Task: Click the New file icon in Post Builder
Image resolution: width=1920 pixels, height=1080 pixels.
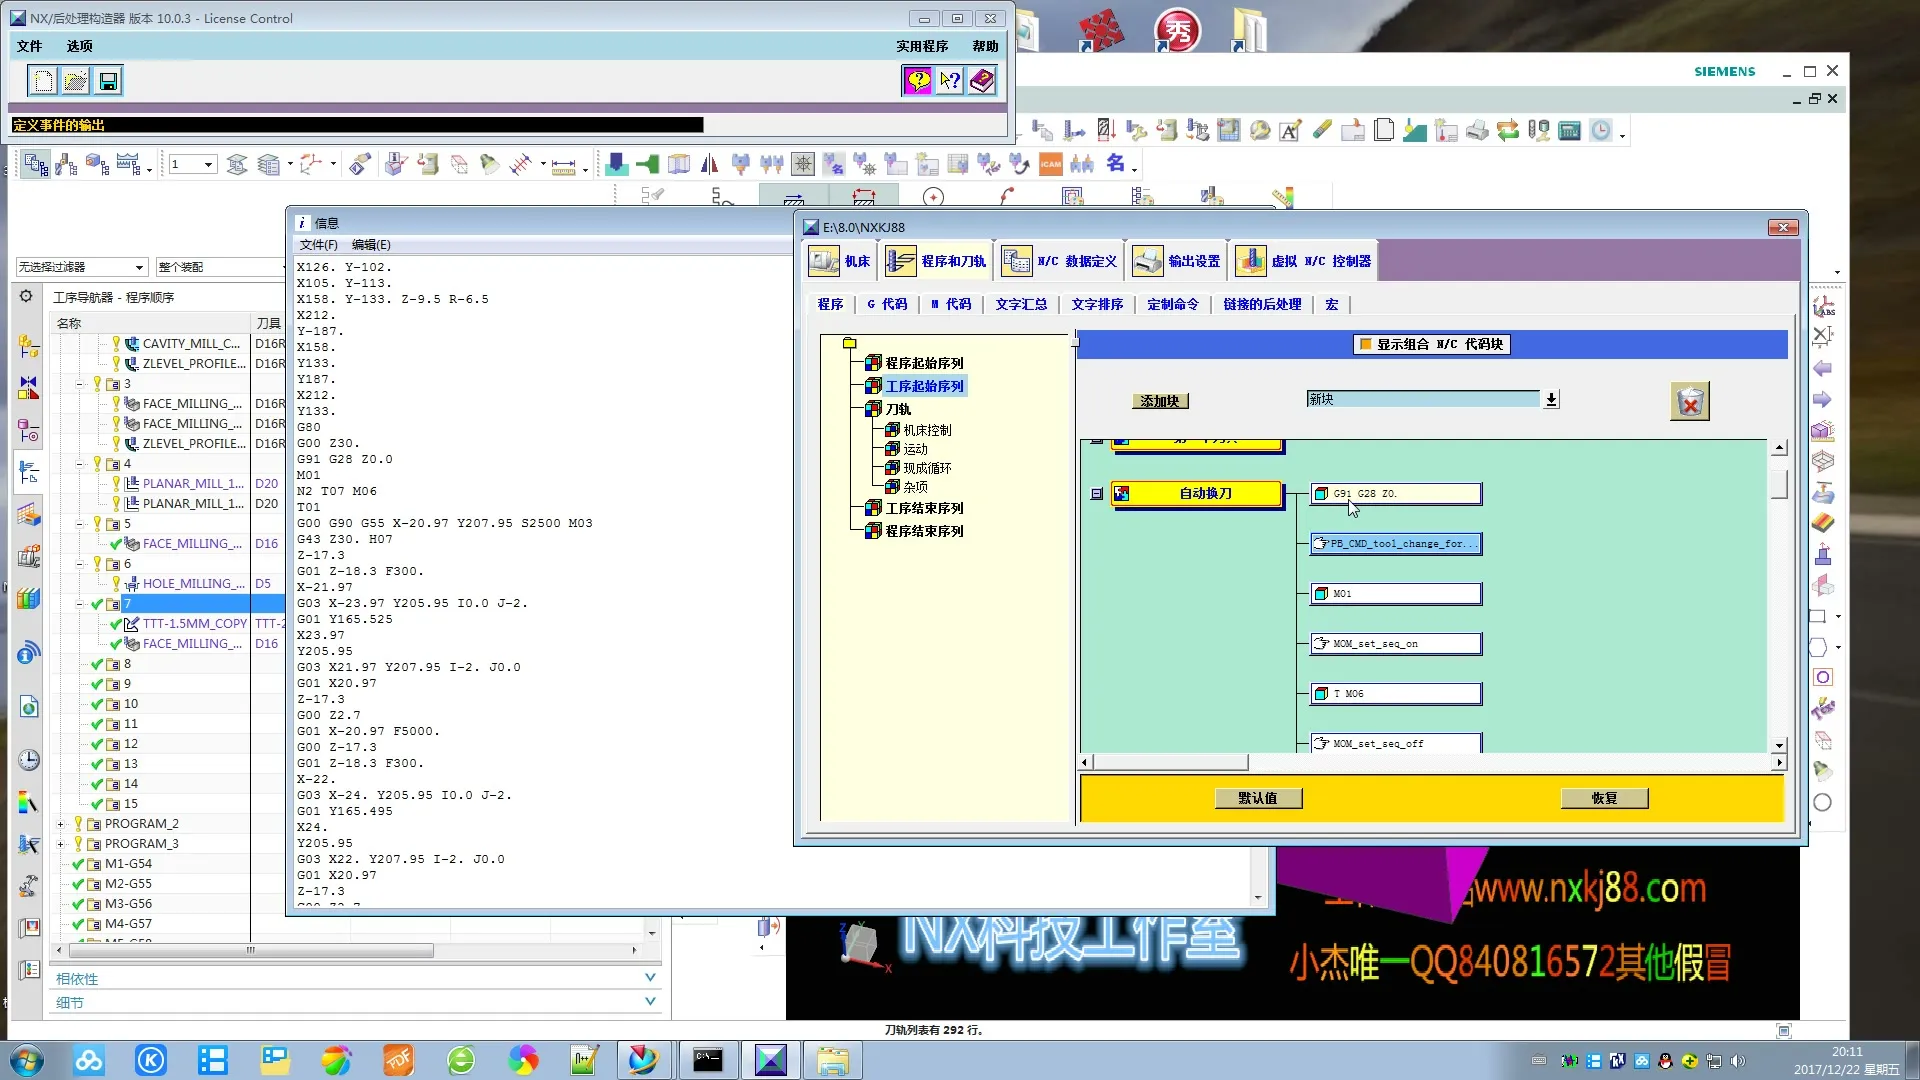Action: [43, 81]
